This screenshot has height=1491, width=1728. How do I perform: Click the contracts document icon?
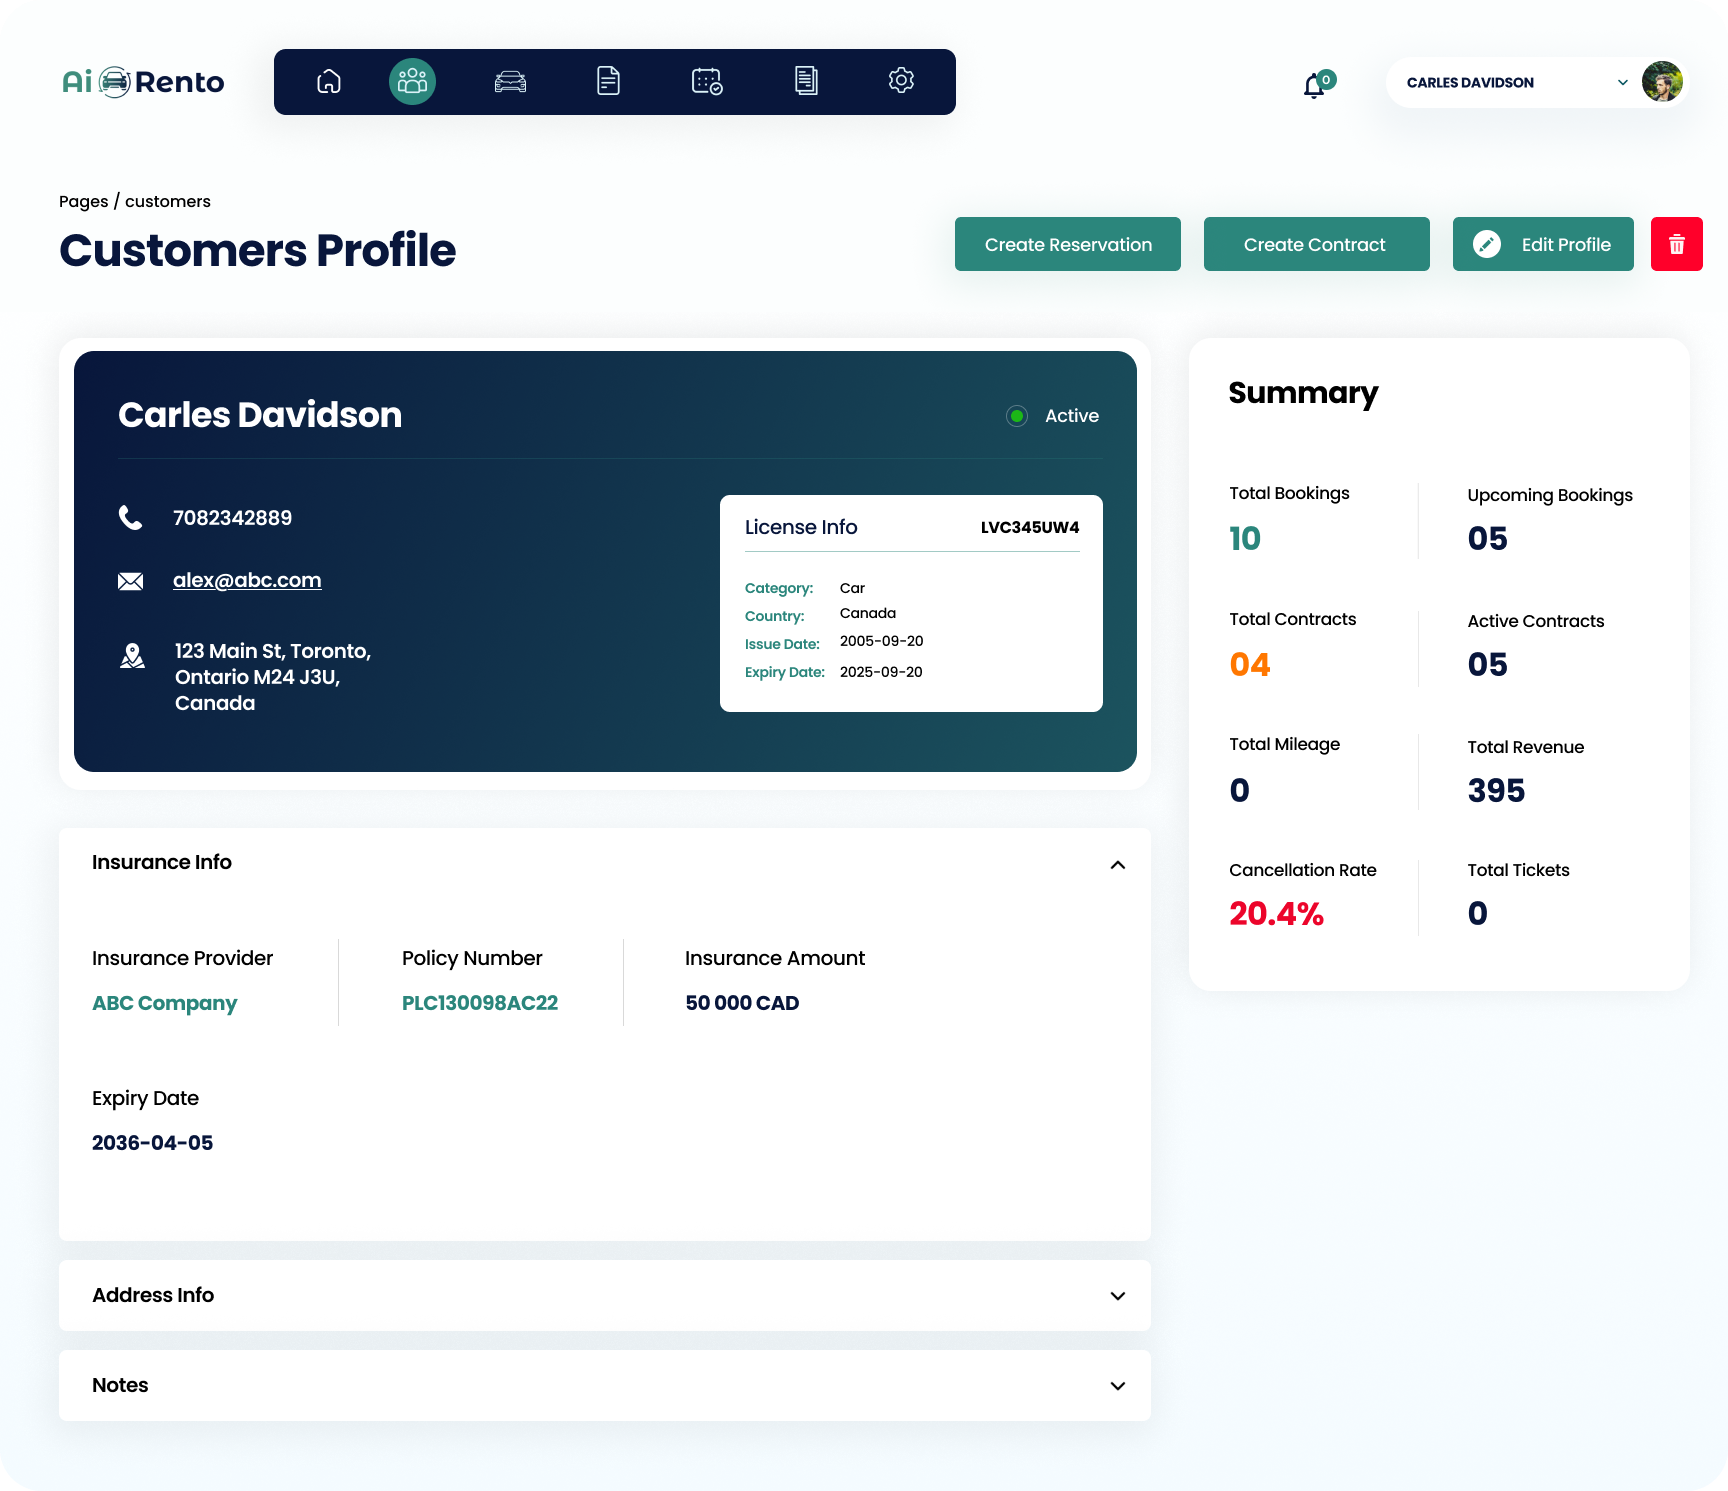[608, 81]
